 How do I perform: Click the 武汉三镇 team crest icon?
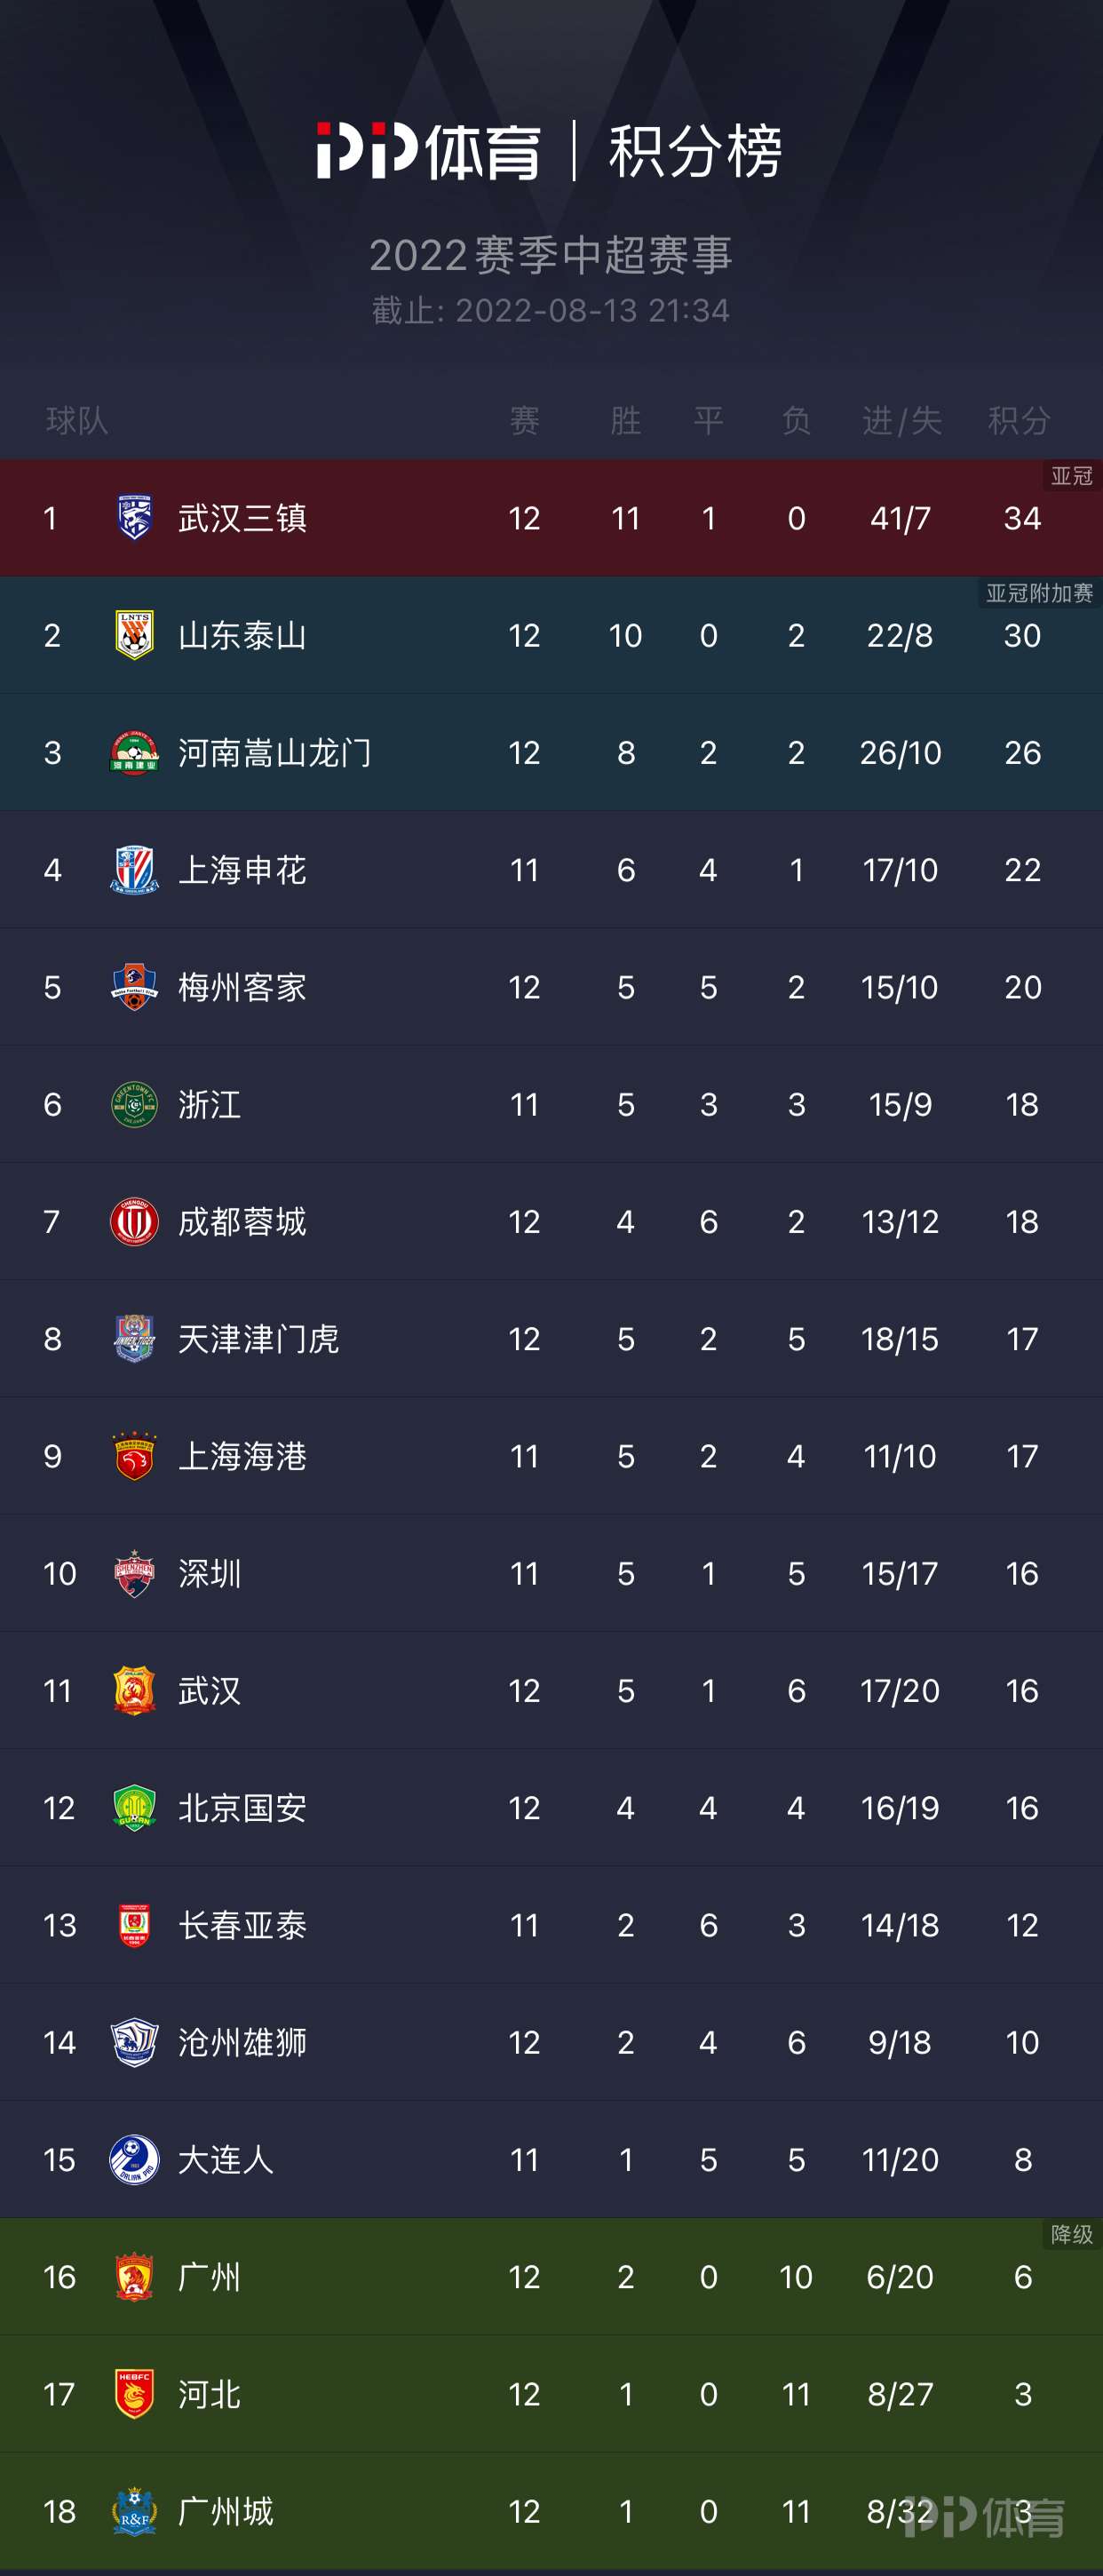pos(134,518)
